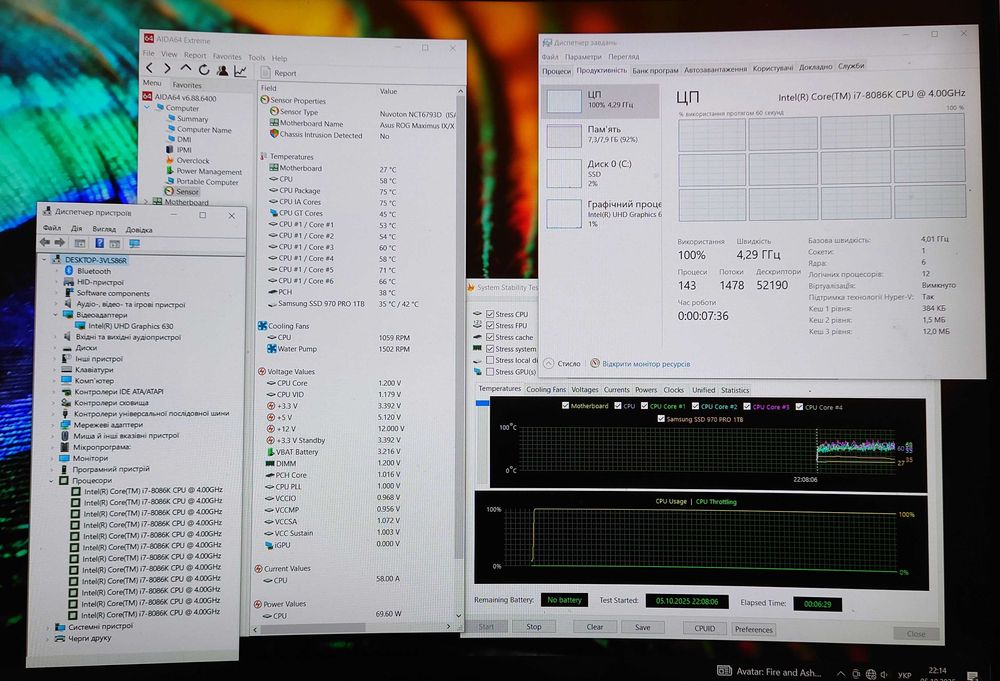This screenshot has height=681, width=1000.
Task: Switch to Автозавантаження tab in Task Manager
Action: (715, 70)
